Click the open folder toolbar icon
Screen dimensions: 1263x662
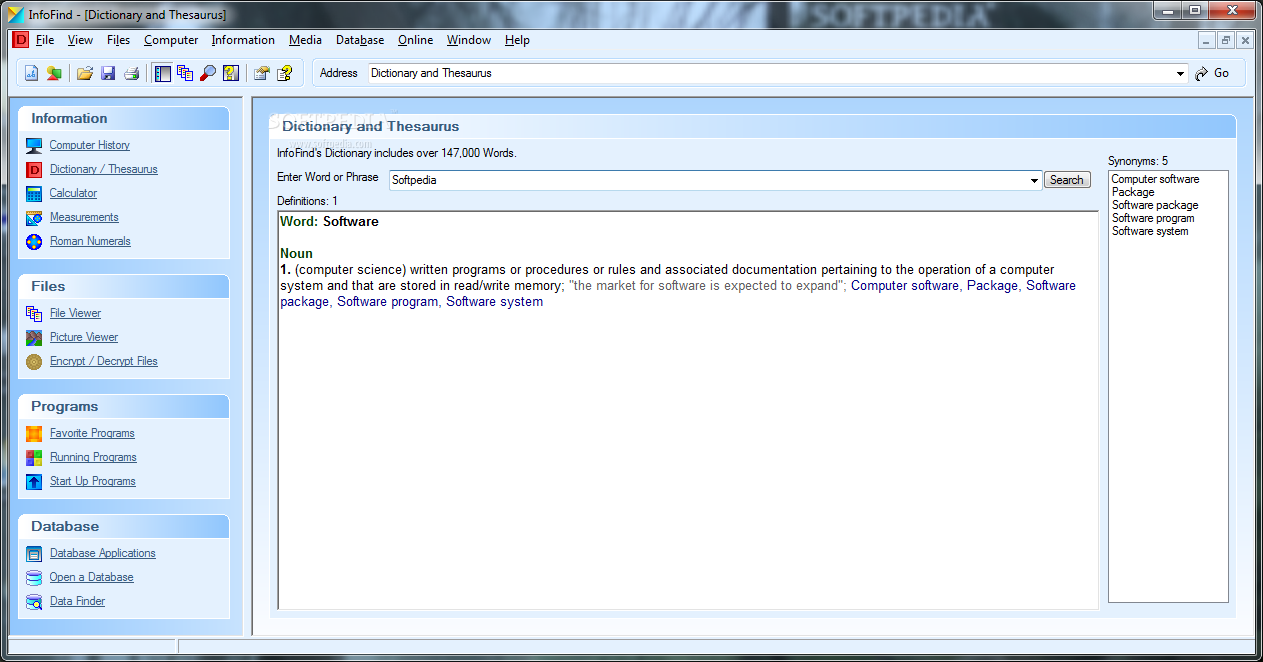tap(85, 73)
